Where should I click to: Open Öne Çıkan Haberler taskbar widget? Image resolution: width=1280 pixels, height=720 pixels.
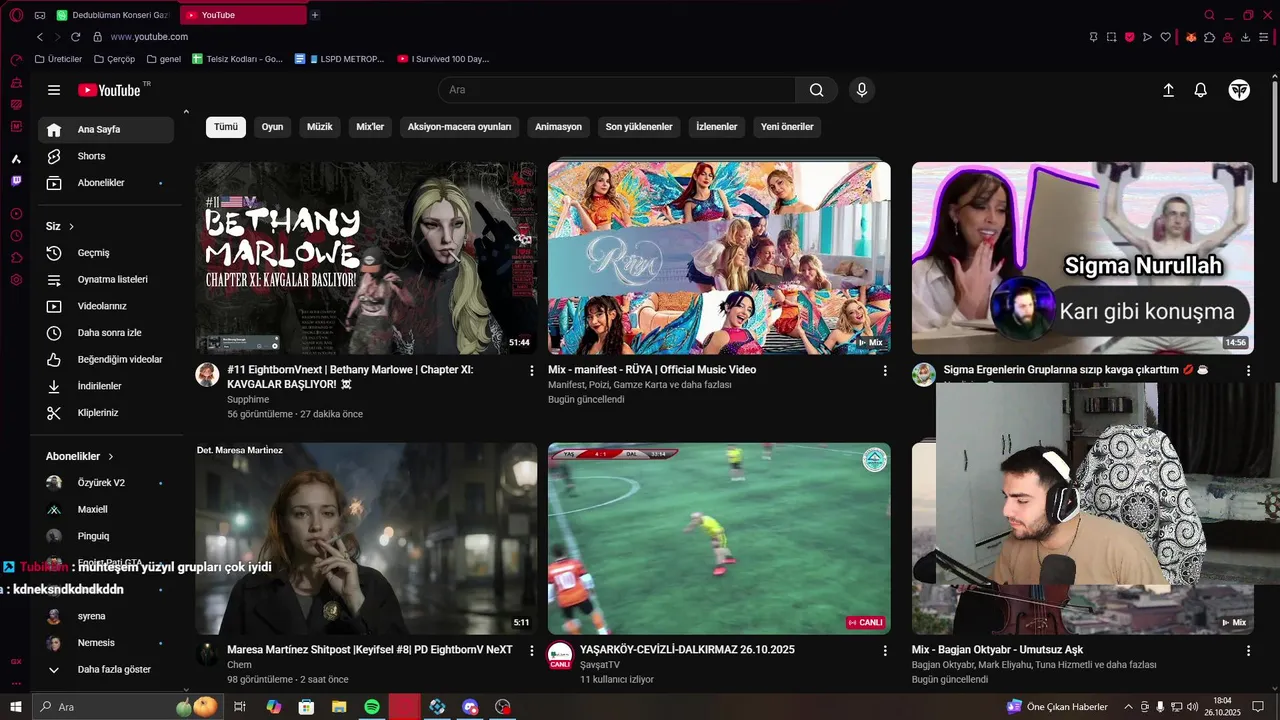[1058, 707]
